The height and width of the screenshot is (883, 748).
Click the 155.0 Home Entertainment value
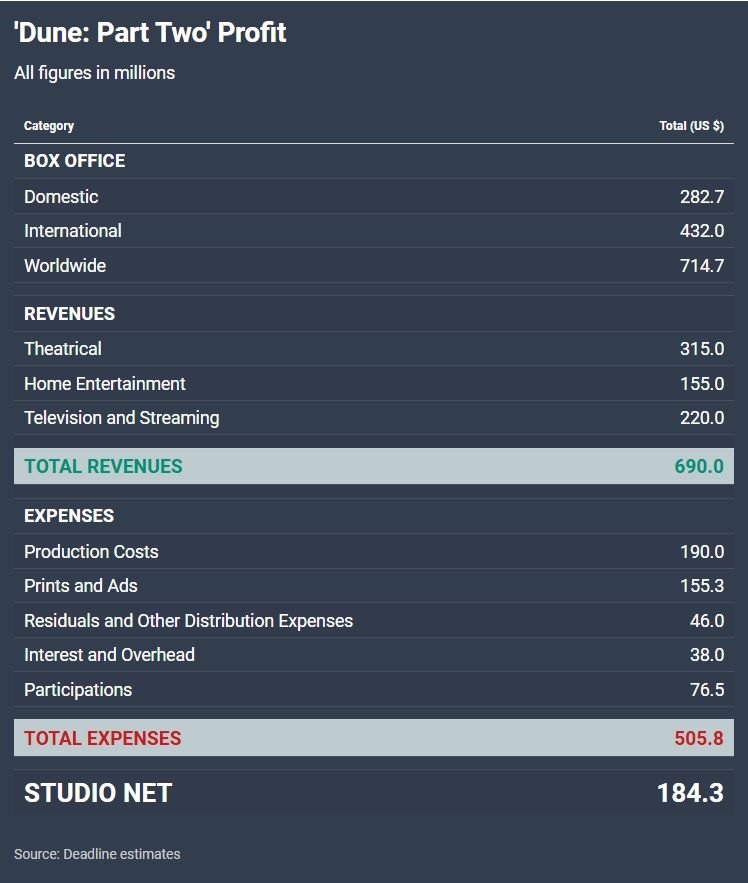(x=702, y=383)
